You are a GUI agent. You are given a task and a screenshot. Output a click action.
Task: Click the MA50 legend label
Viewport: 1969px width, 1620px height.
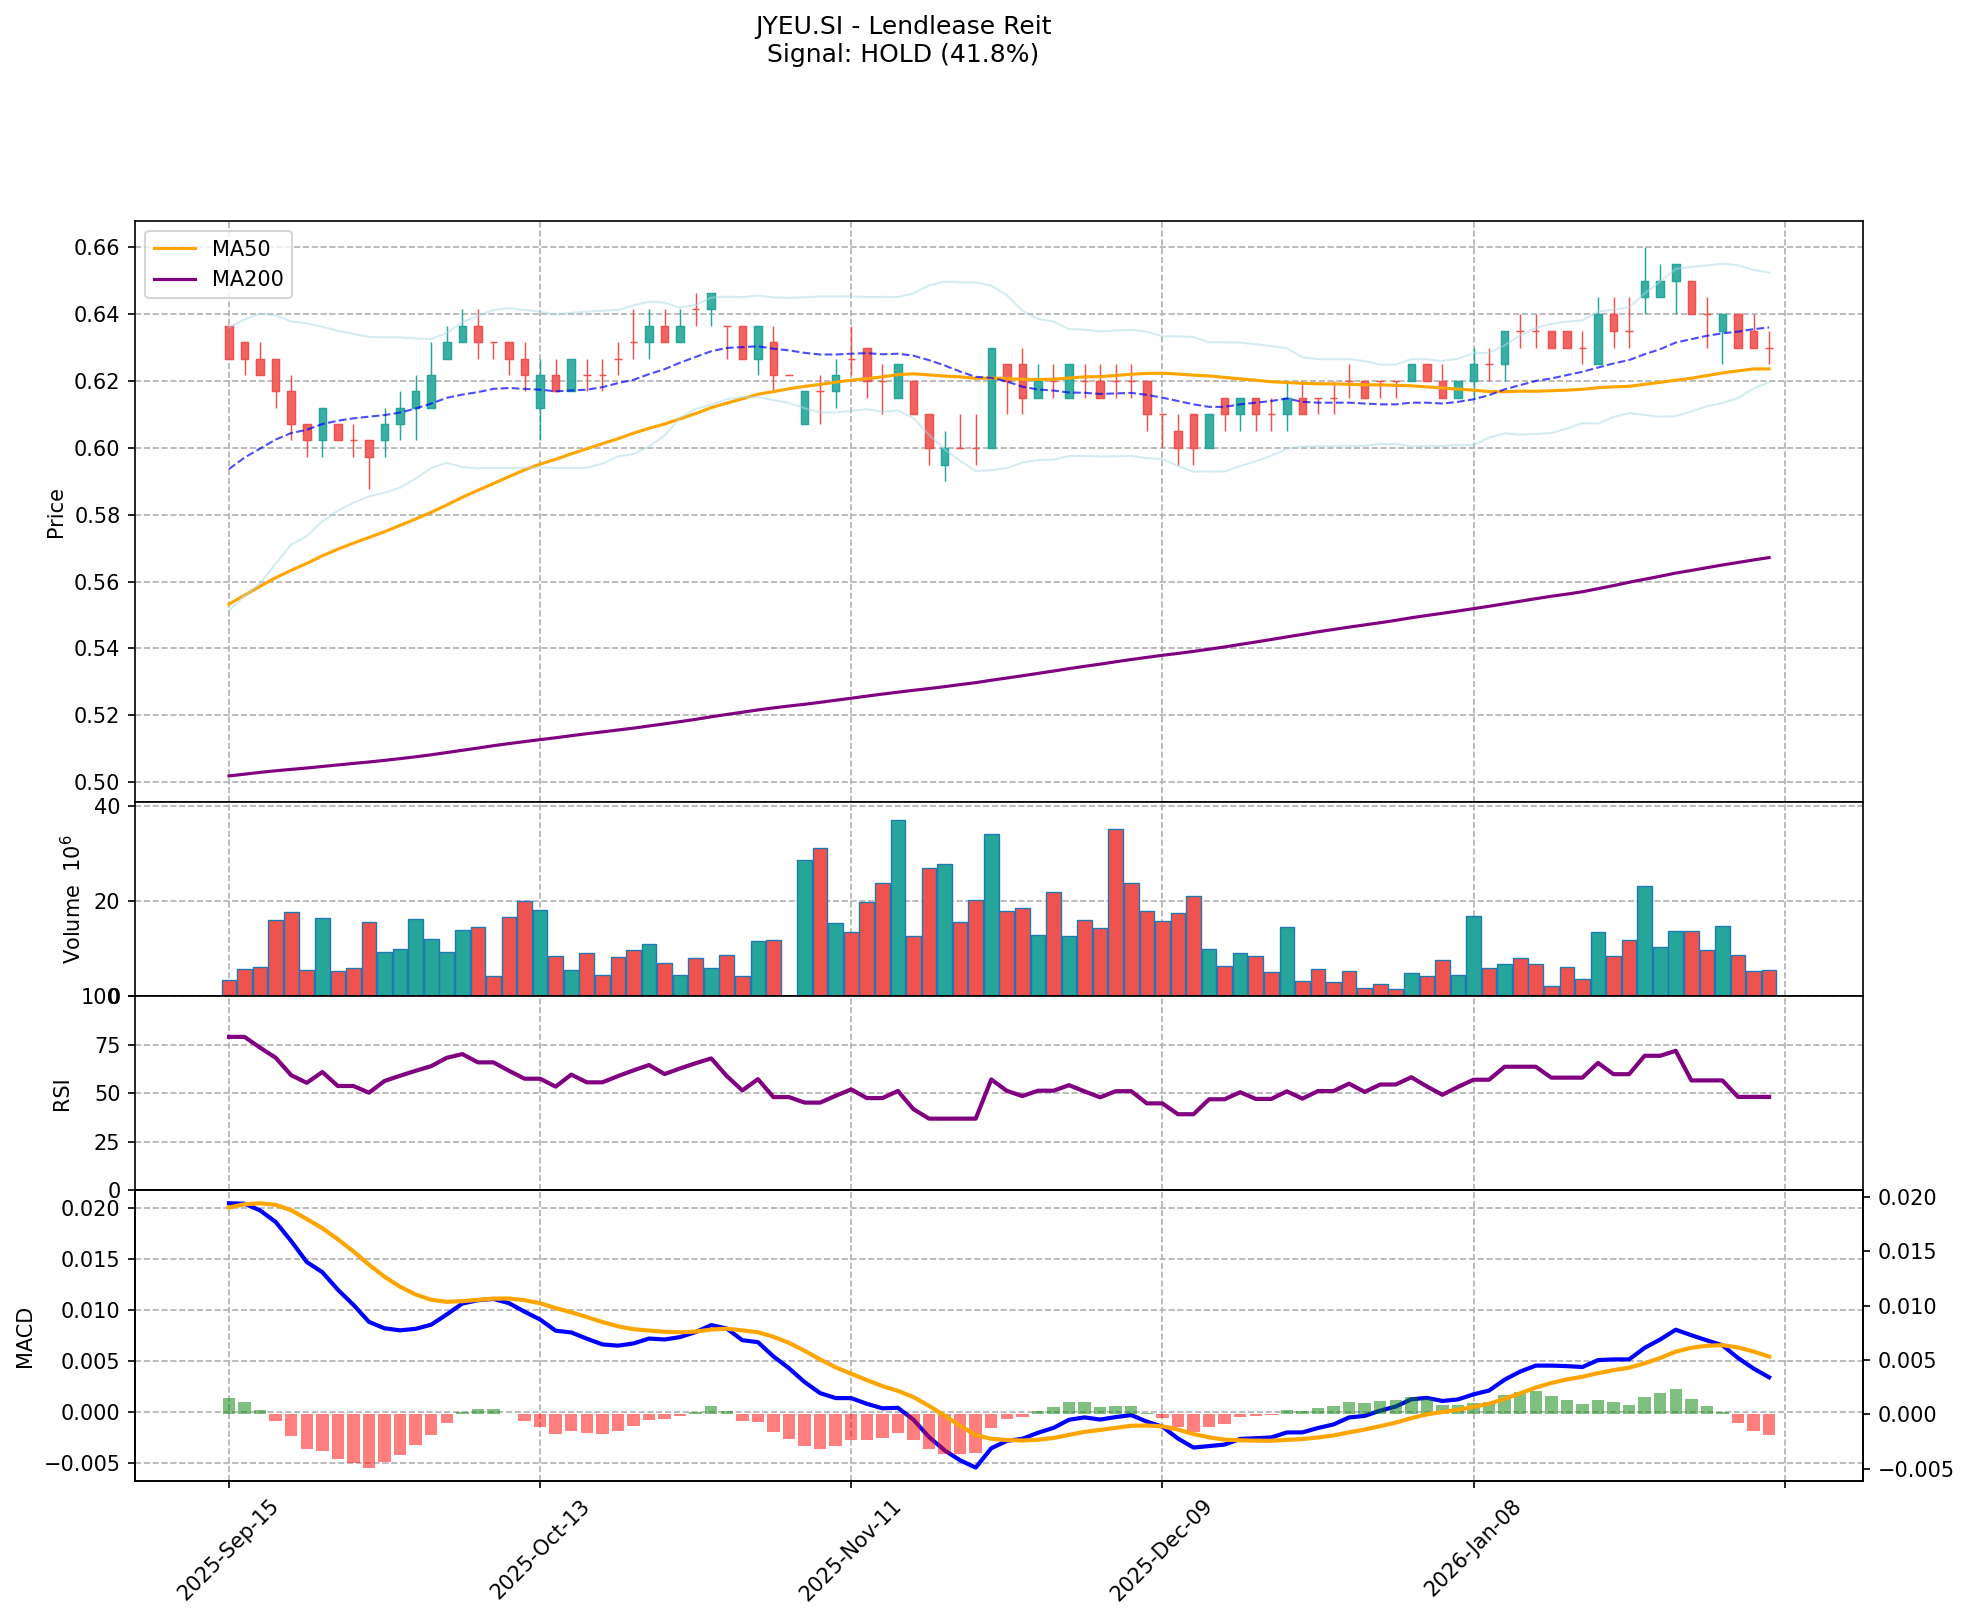(x=240, y=248)
